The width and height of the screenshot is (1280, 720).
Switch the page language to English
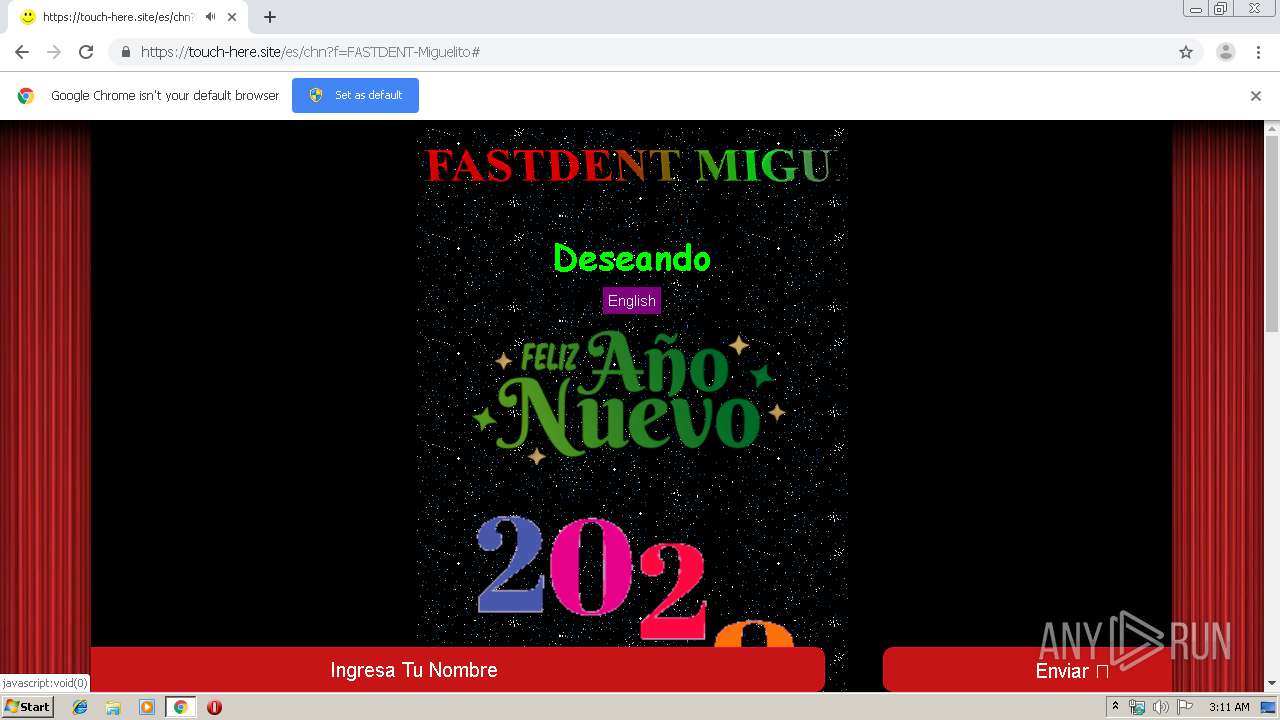632,301
